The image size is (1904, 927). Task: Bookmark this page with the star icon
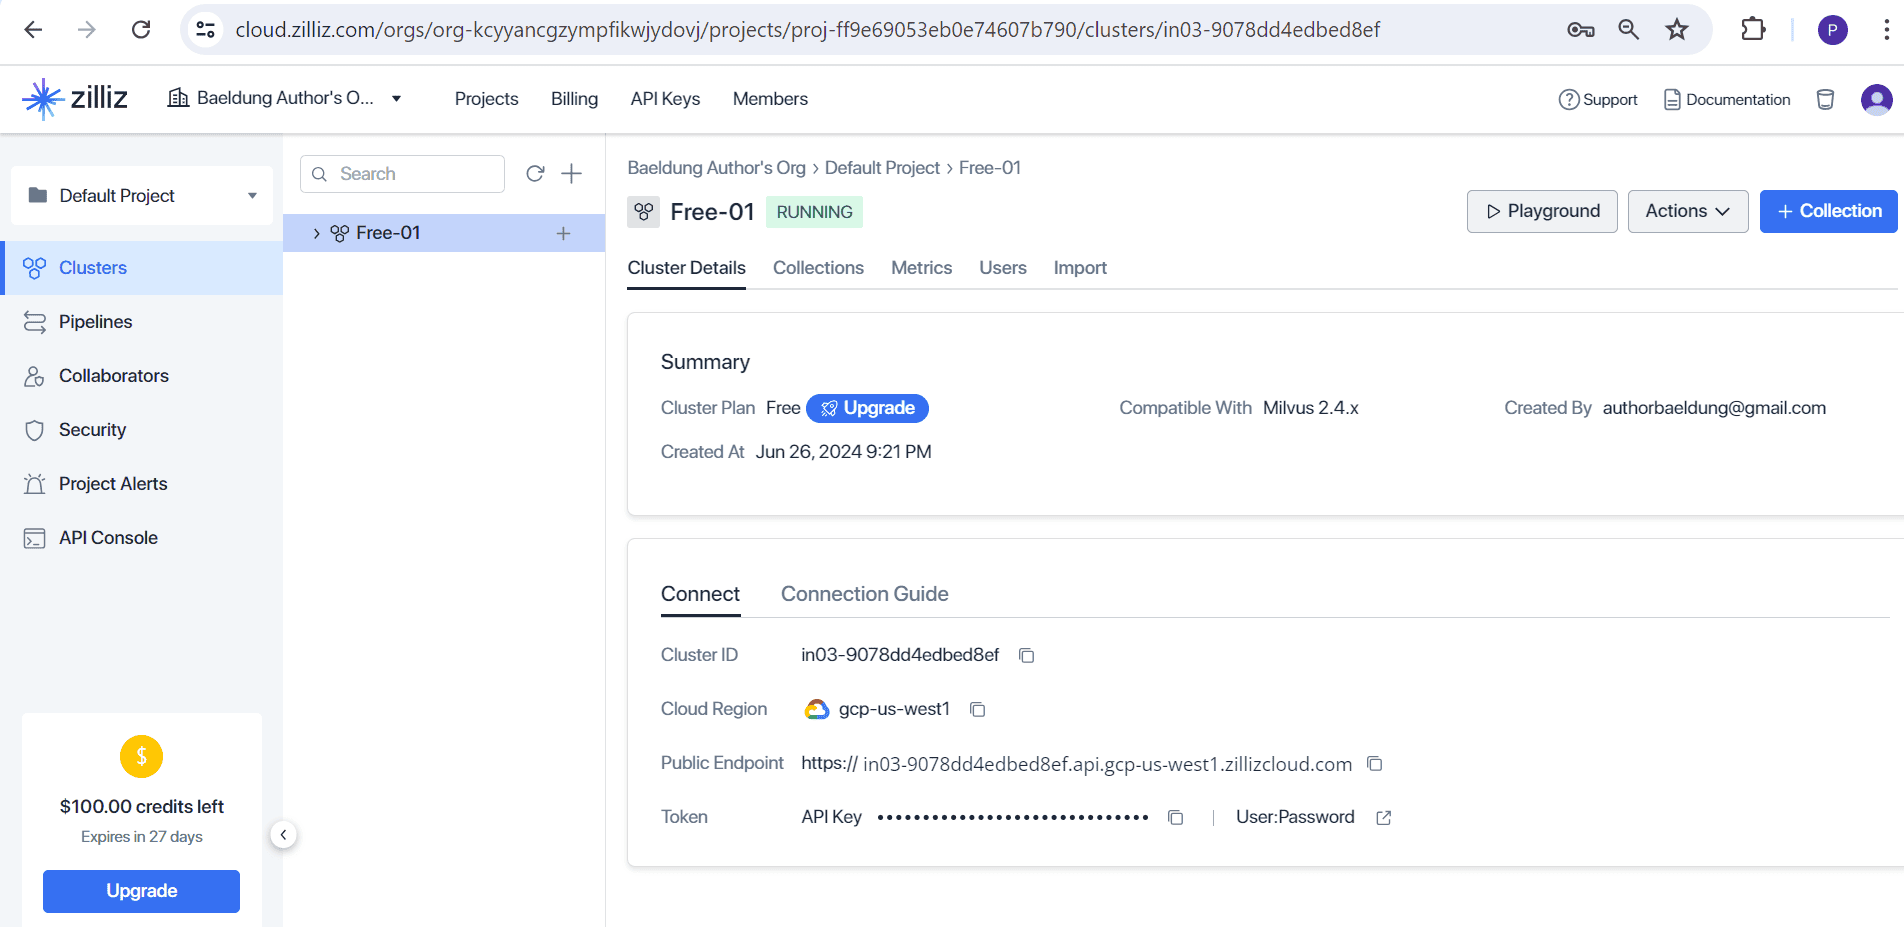click(x=1677, y=30)
